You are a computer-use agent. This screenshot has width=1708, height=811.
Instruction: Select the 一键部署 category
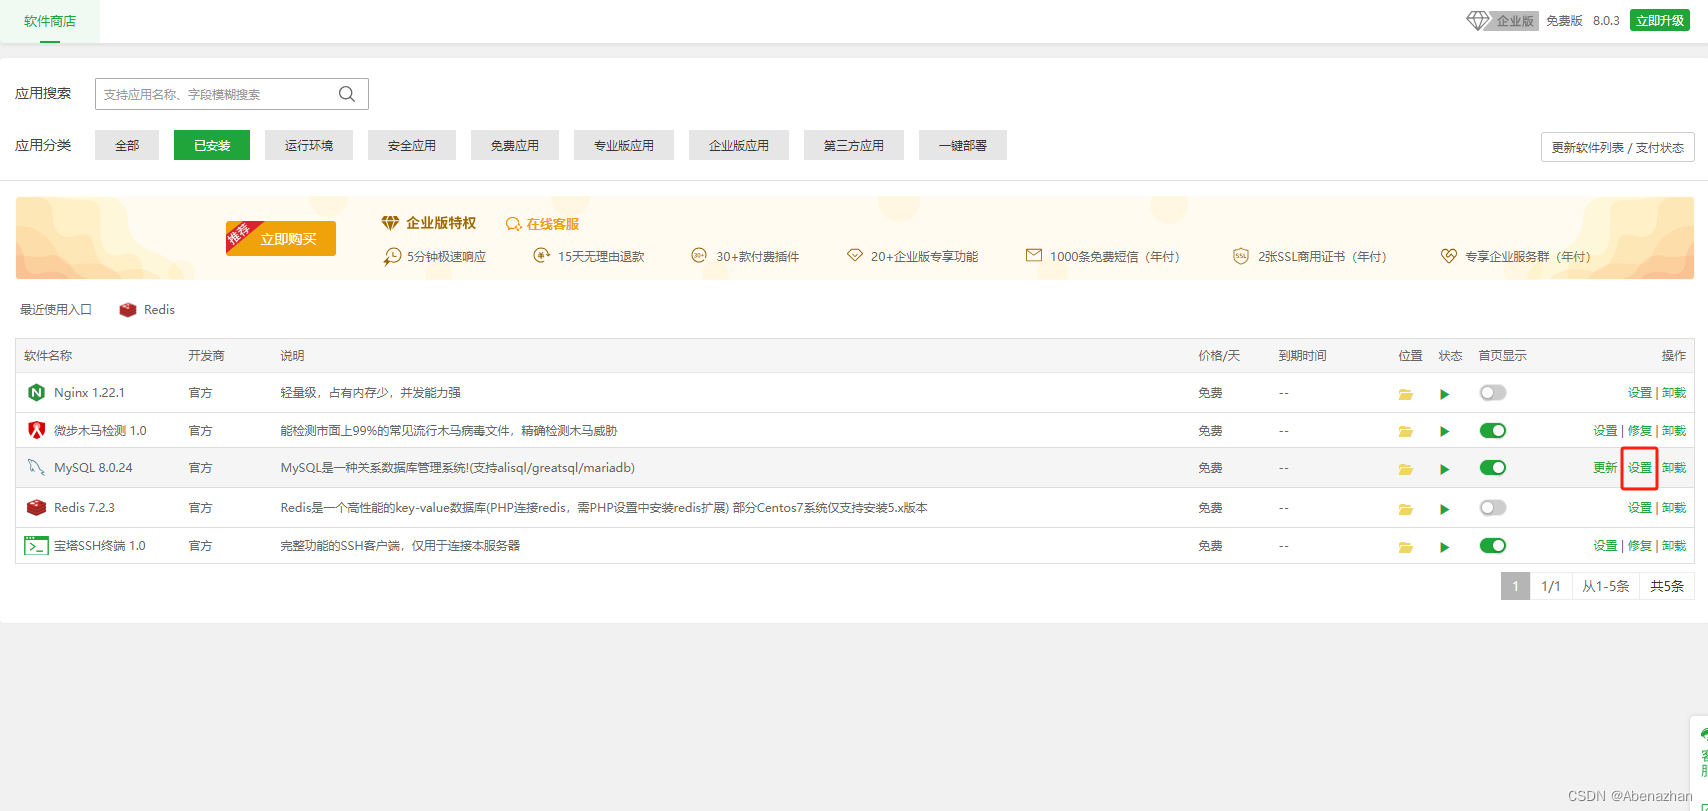click(x=963, y=145)
